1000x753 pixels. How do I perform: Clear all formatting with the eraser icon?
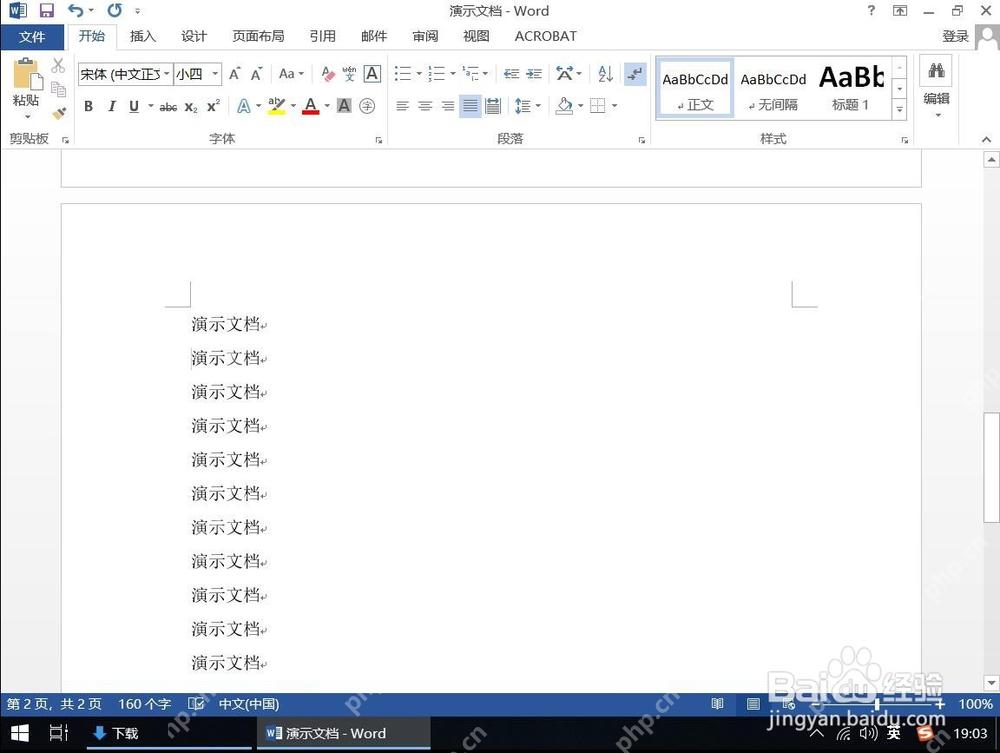click(x=328, y=74)
